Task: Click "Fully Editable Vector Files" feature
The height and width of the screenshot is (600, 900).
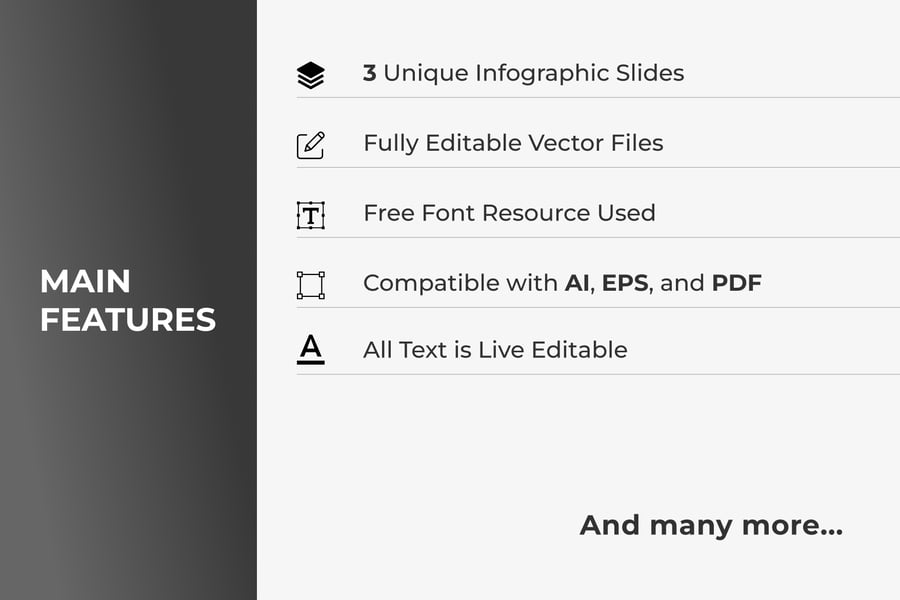Action: pos(513,143)
